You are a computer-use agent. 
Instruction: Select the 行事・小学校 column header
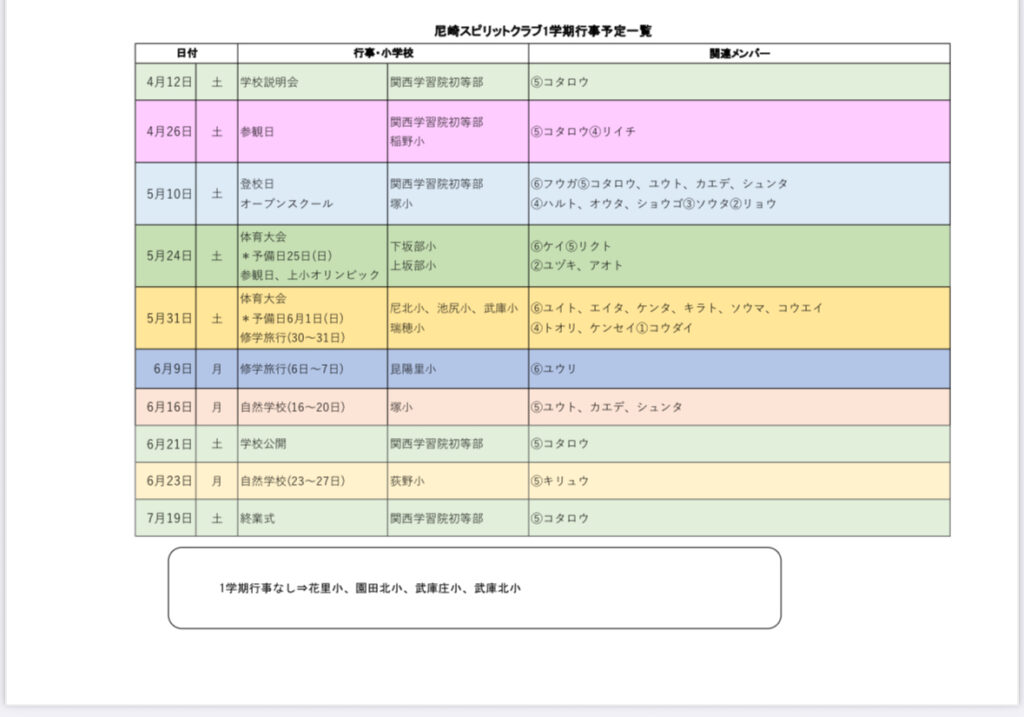pos(383,53)
